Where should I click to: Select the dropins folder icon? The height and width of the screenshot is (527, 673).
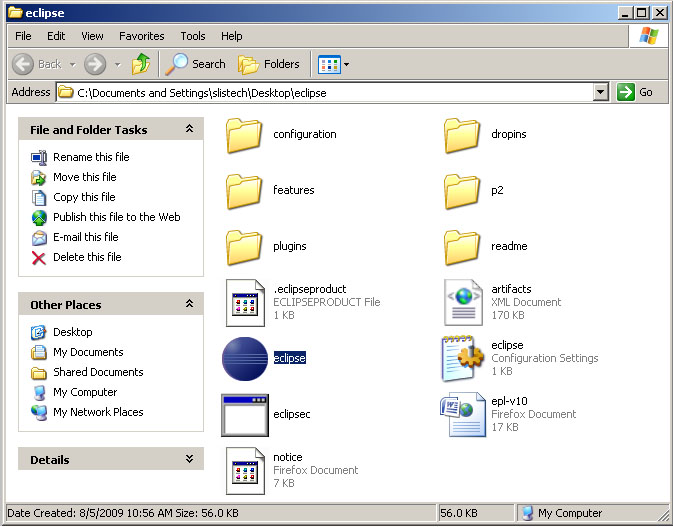pyautogui.click(x=462, y=136)
